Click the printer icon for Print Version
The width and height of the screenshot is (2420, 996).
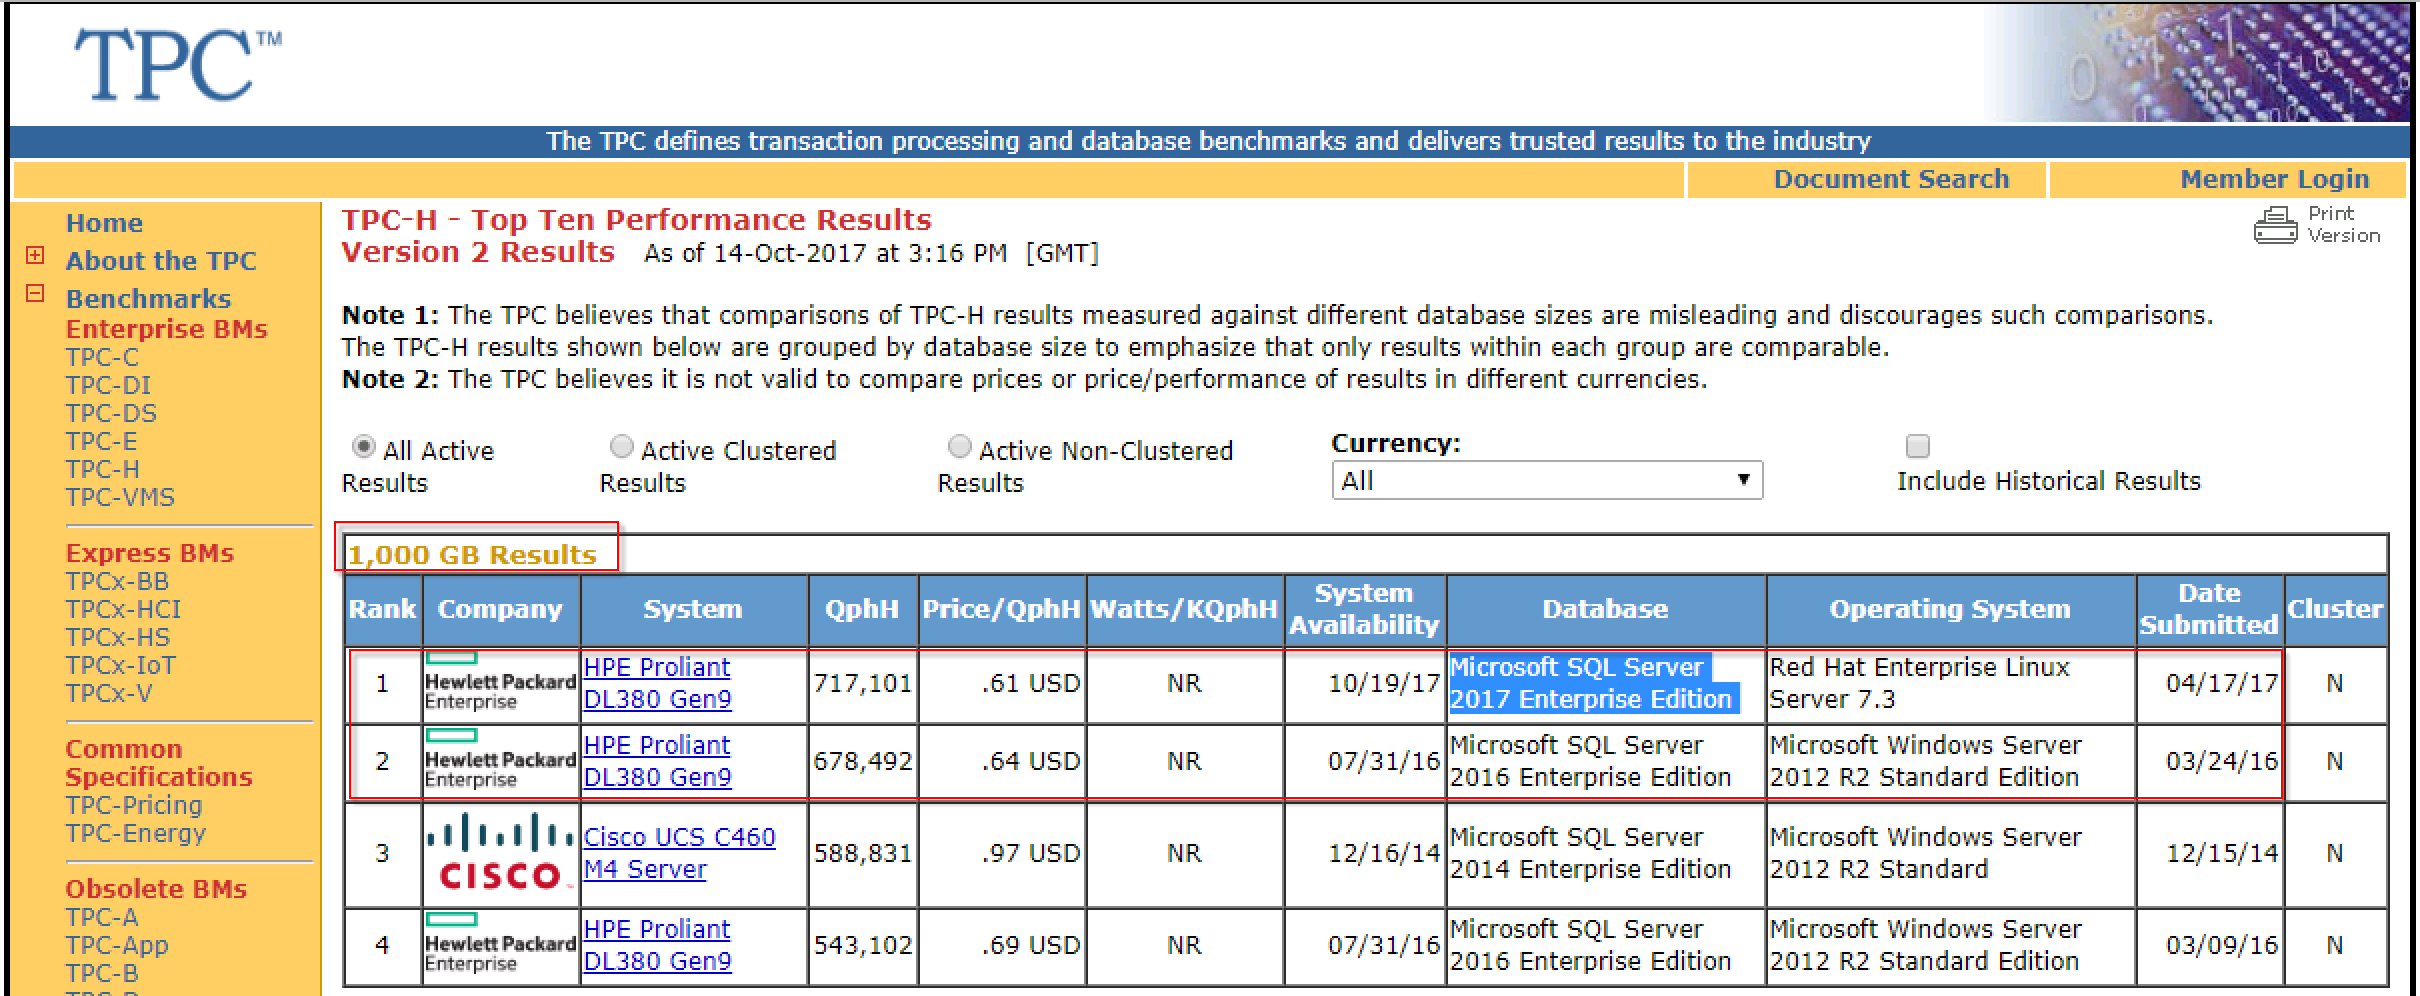[2275, 225]
